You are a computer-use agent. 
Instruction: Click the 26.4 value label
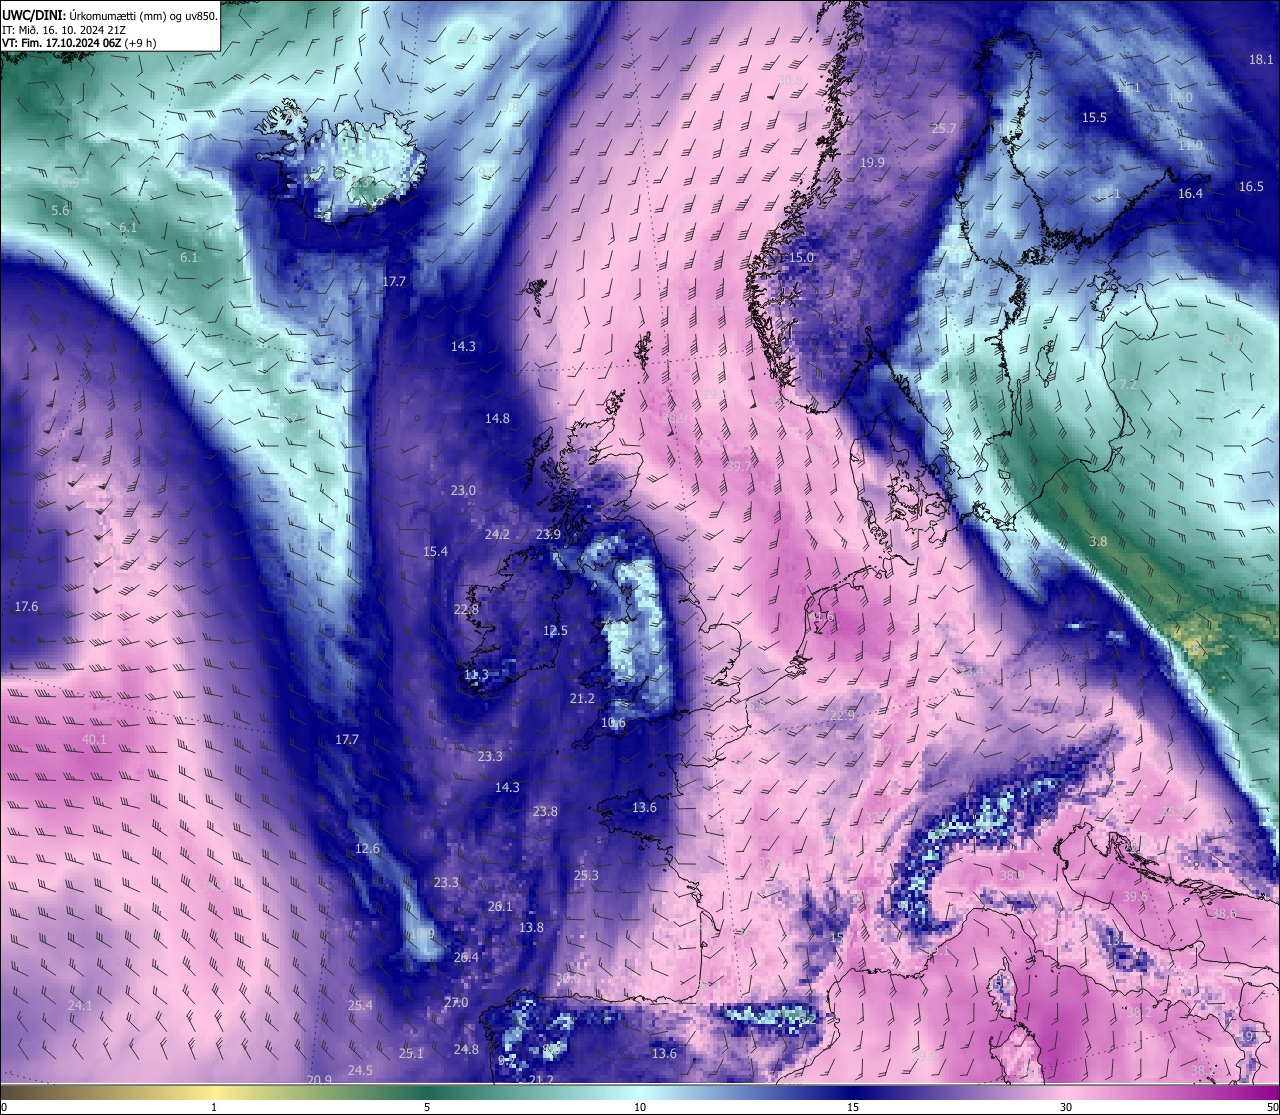click(466, 958)
